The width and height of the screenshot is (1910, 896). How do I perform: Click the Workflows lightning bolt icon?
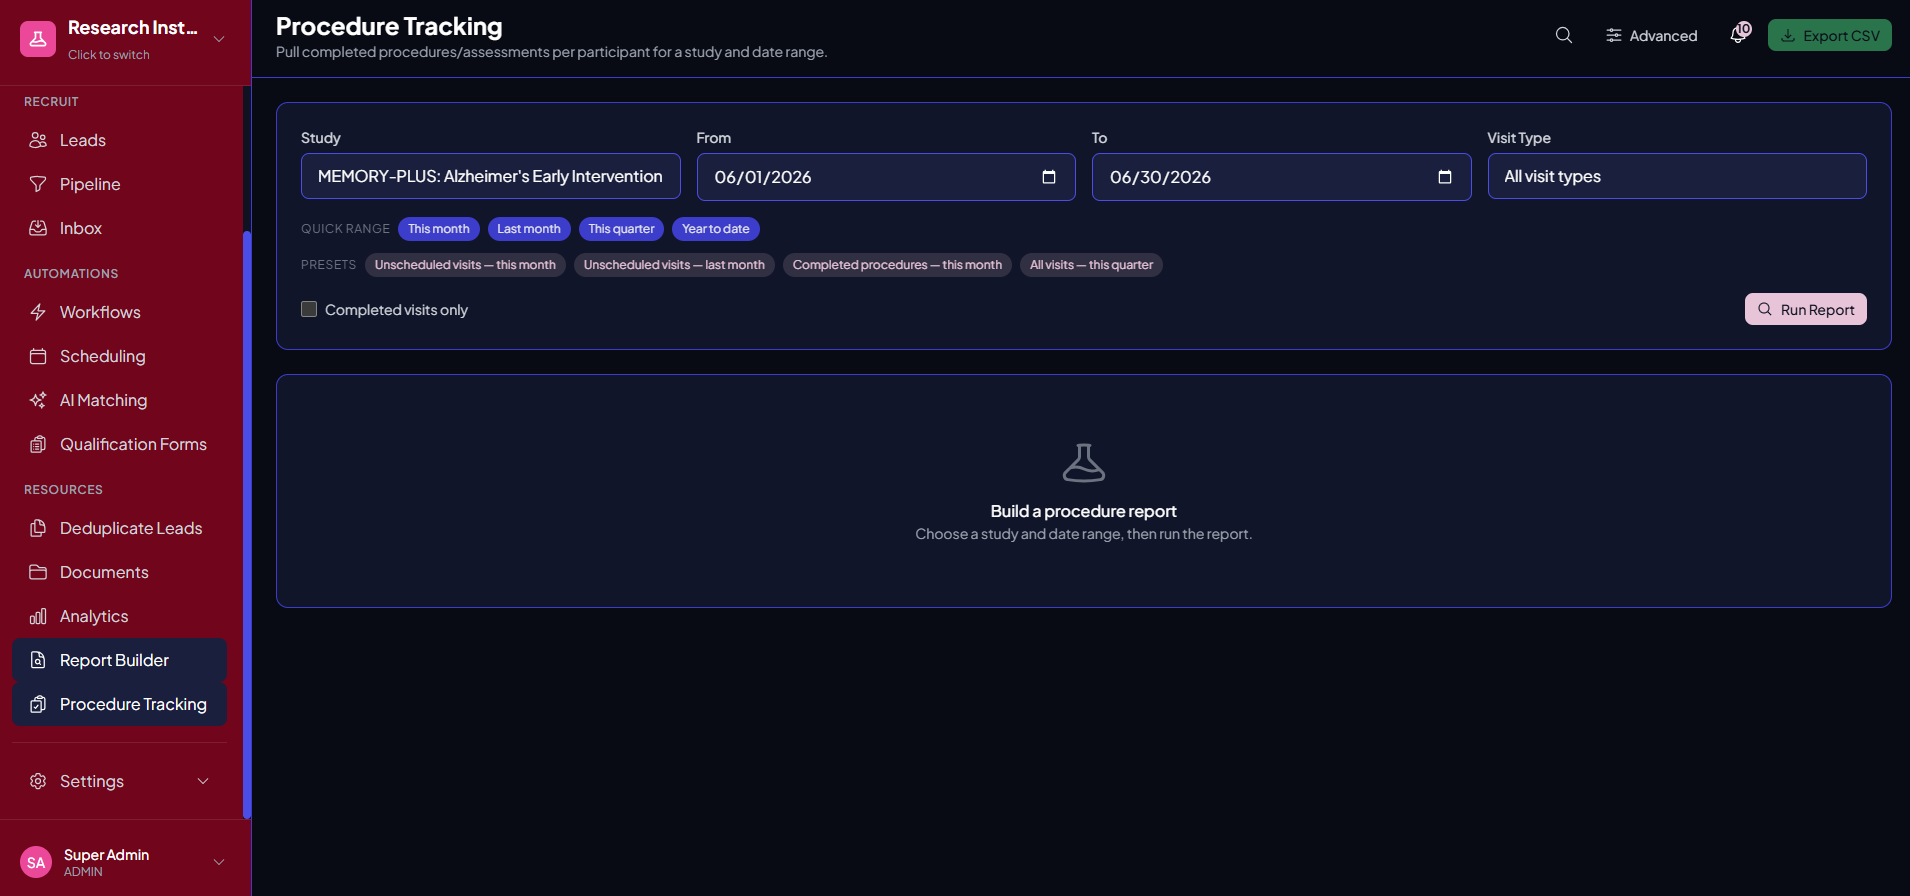click(x=38, y=312)
